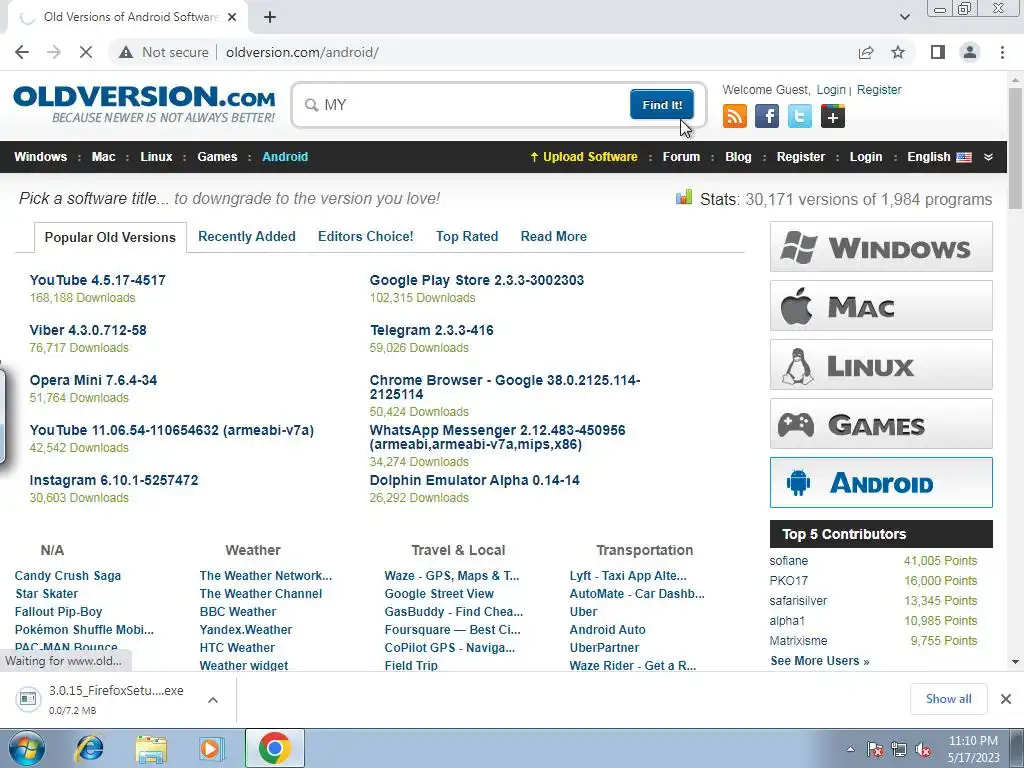Click Linux in the navigation bar
Screen dimensions: 1024x768
click(x=156, y=157)
